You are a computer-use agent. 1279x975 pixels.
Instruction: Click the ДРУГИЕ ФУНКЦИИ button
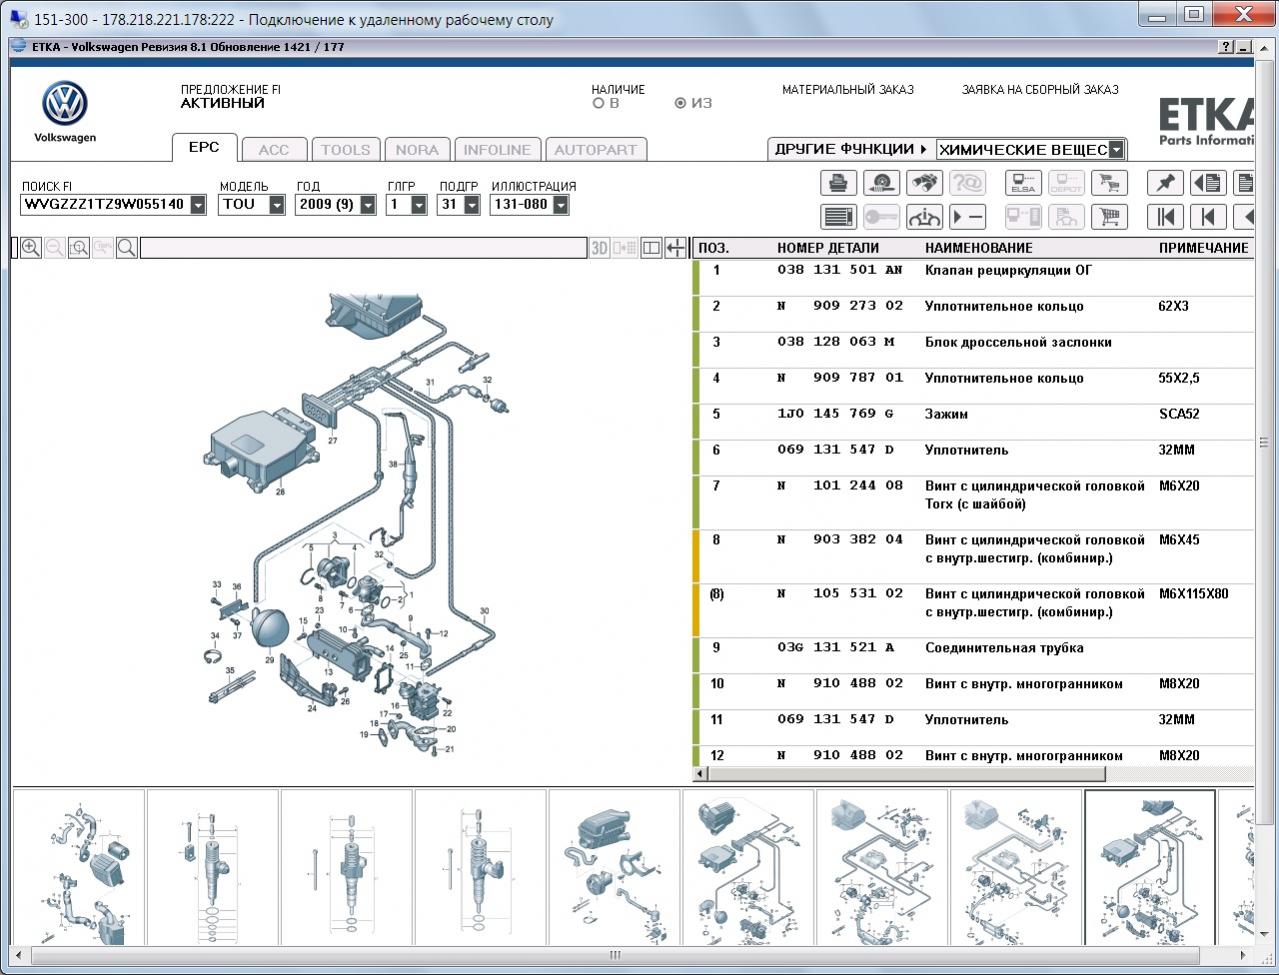pos(850,149)
